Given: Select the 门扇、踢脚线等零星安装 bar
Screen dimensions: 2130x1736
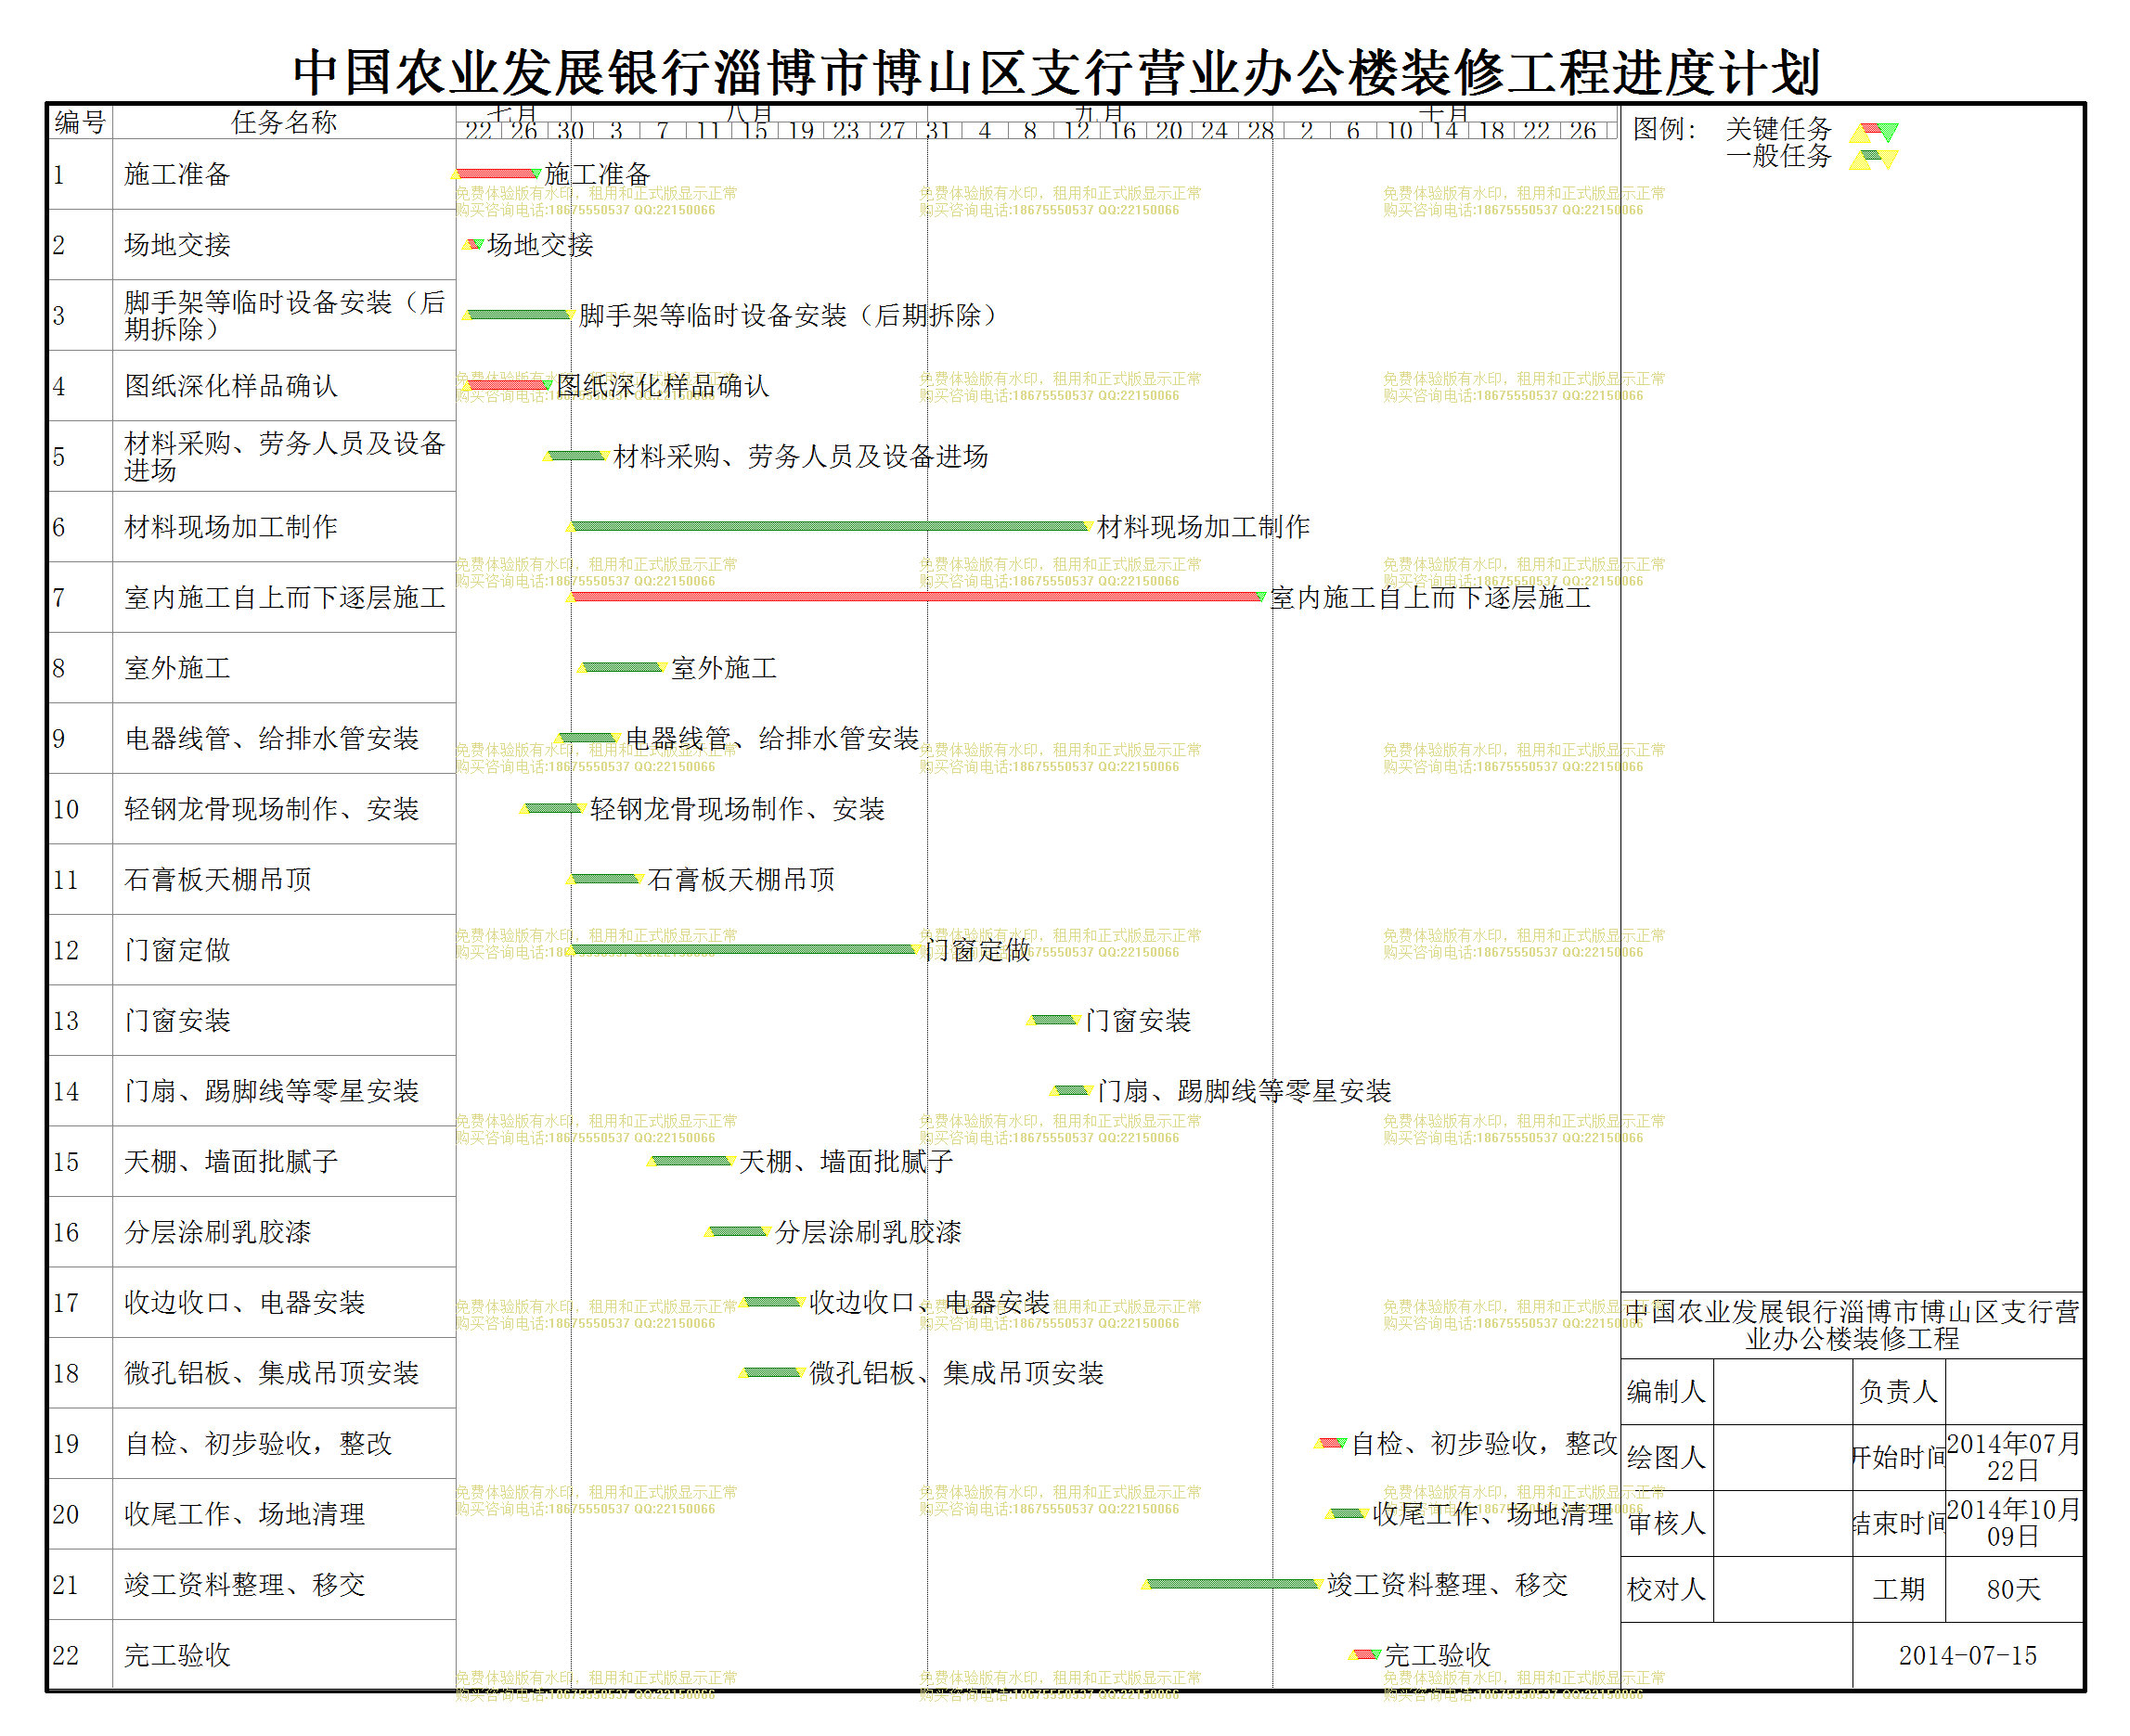Looking at the screenshot, I should [1071, 1090].
